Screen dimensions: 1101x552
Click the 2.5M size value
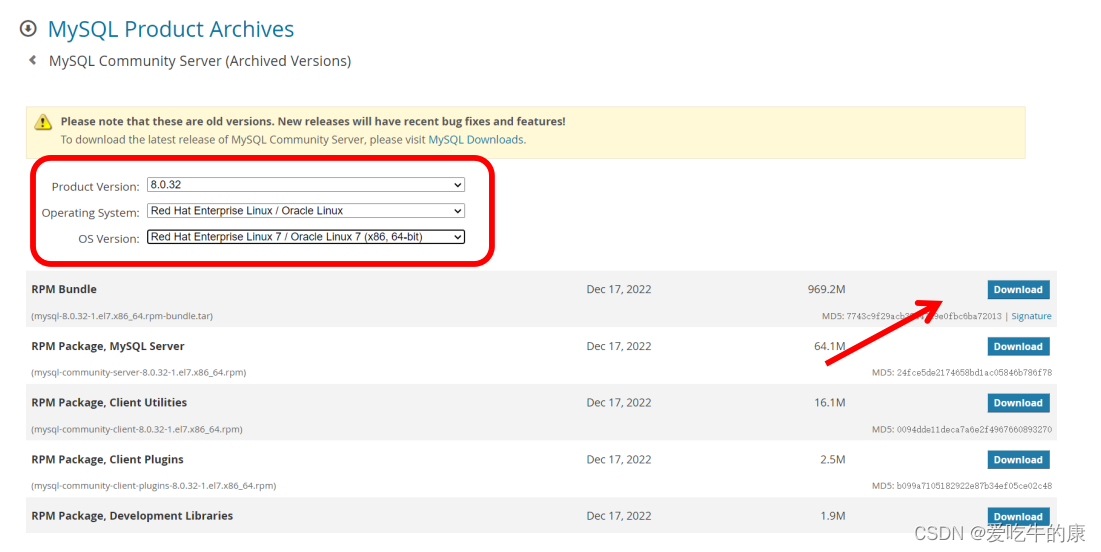pos(832,459)
